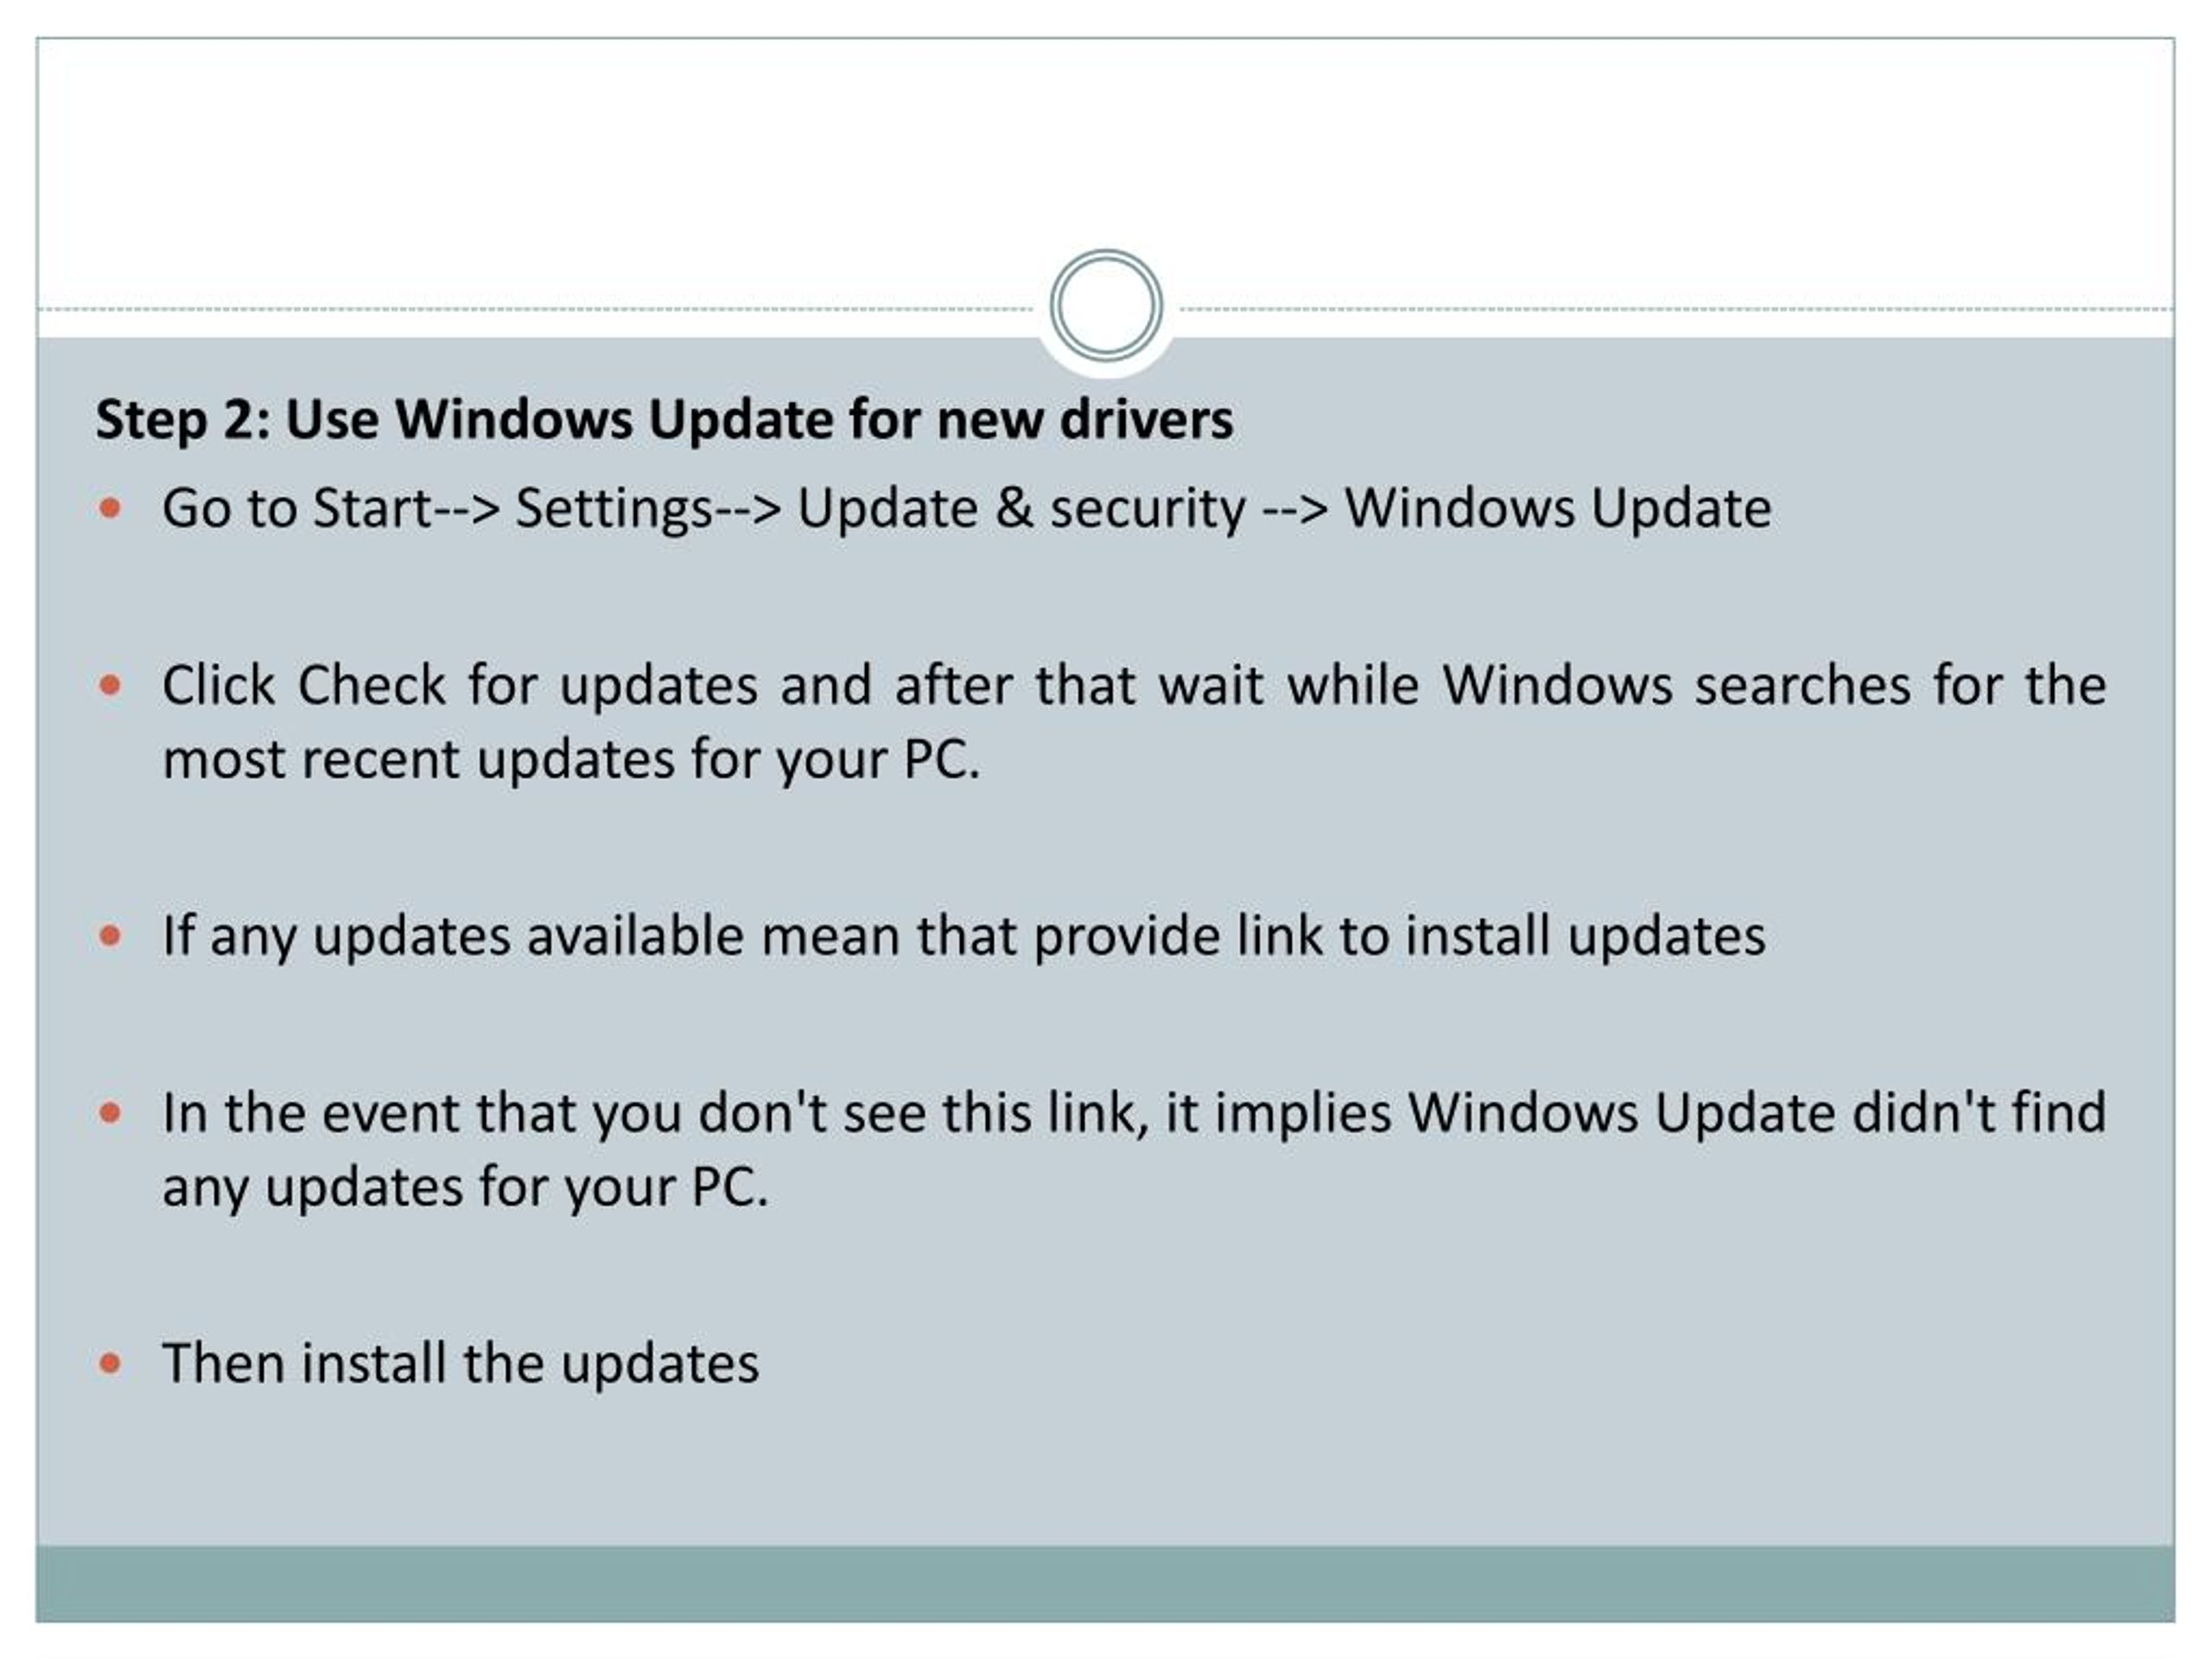The height and width of the screenshot is (1659, 2212).
Task: Select the orange bullet beside 'In the event'
Action: [110, 1113]
